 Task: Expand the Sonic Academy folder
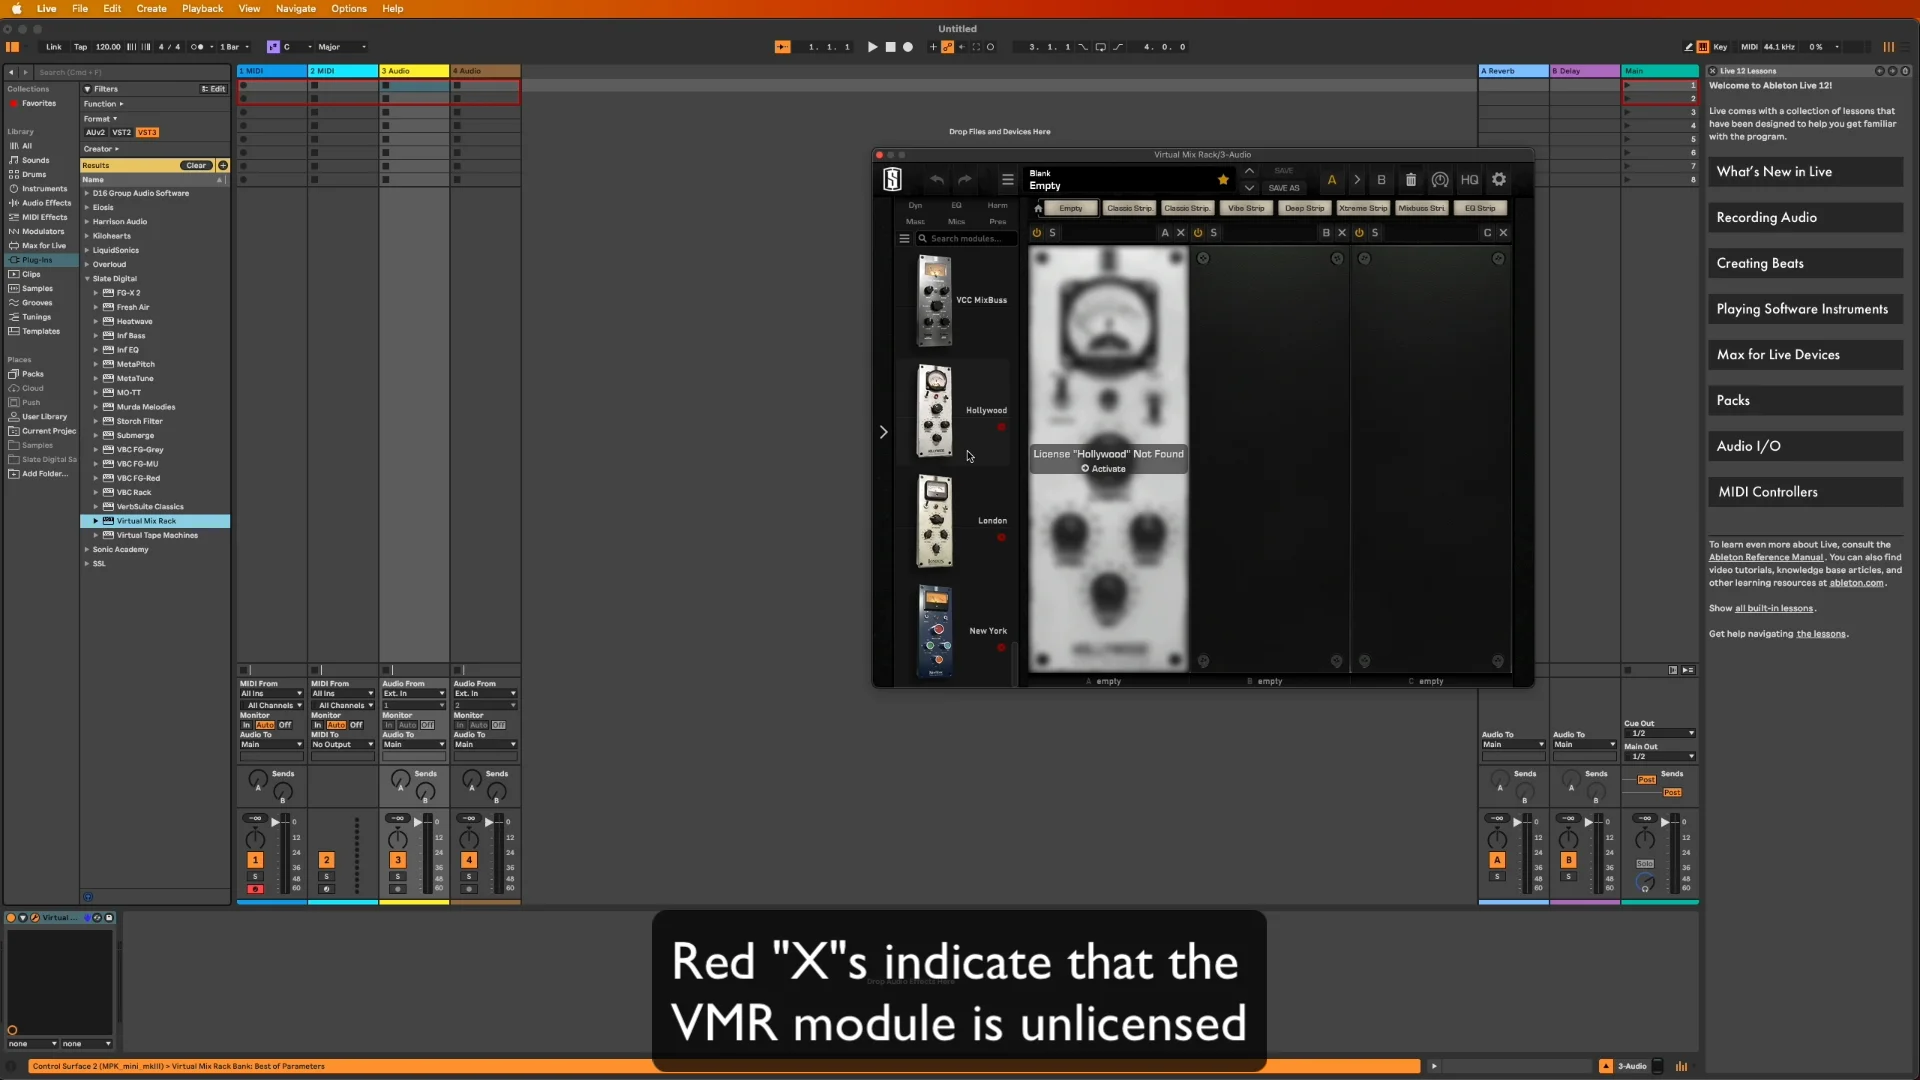(x=87, y=549)
